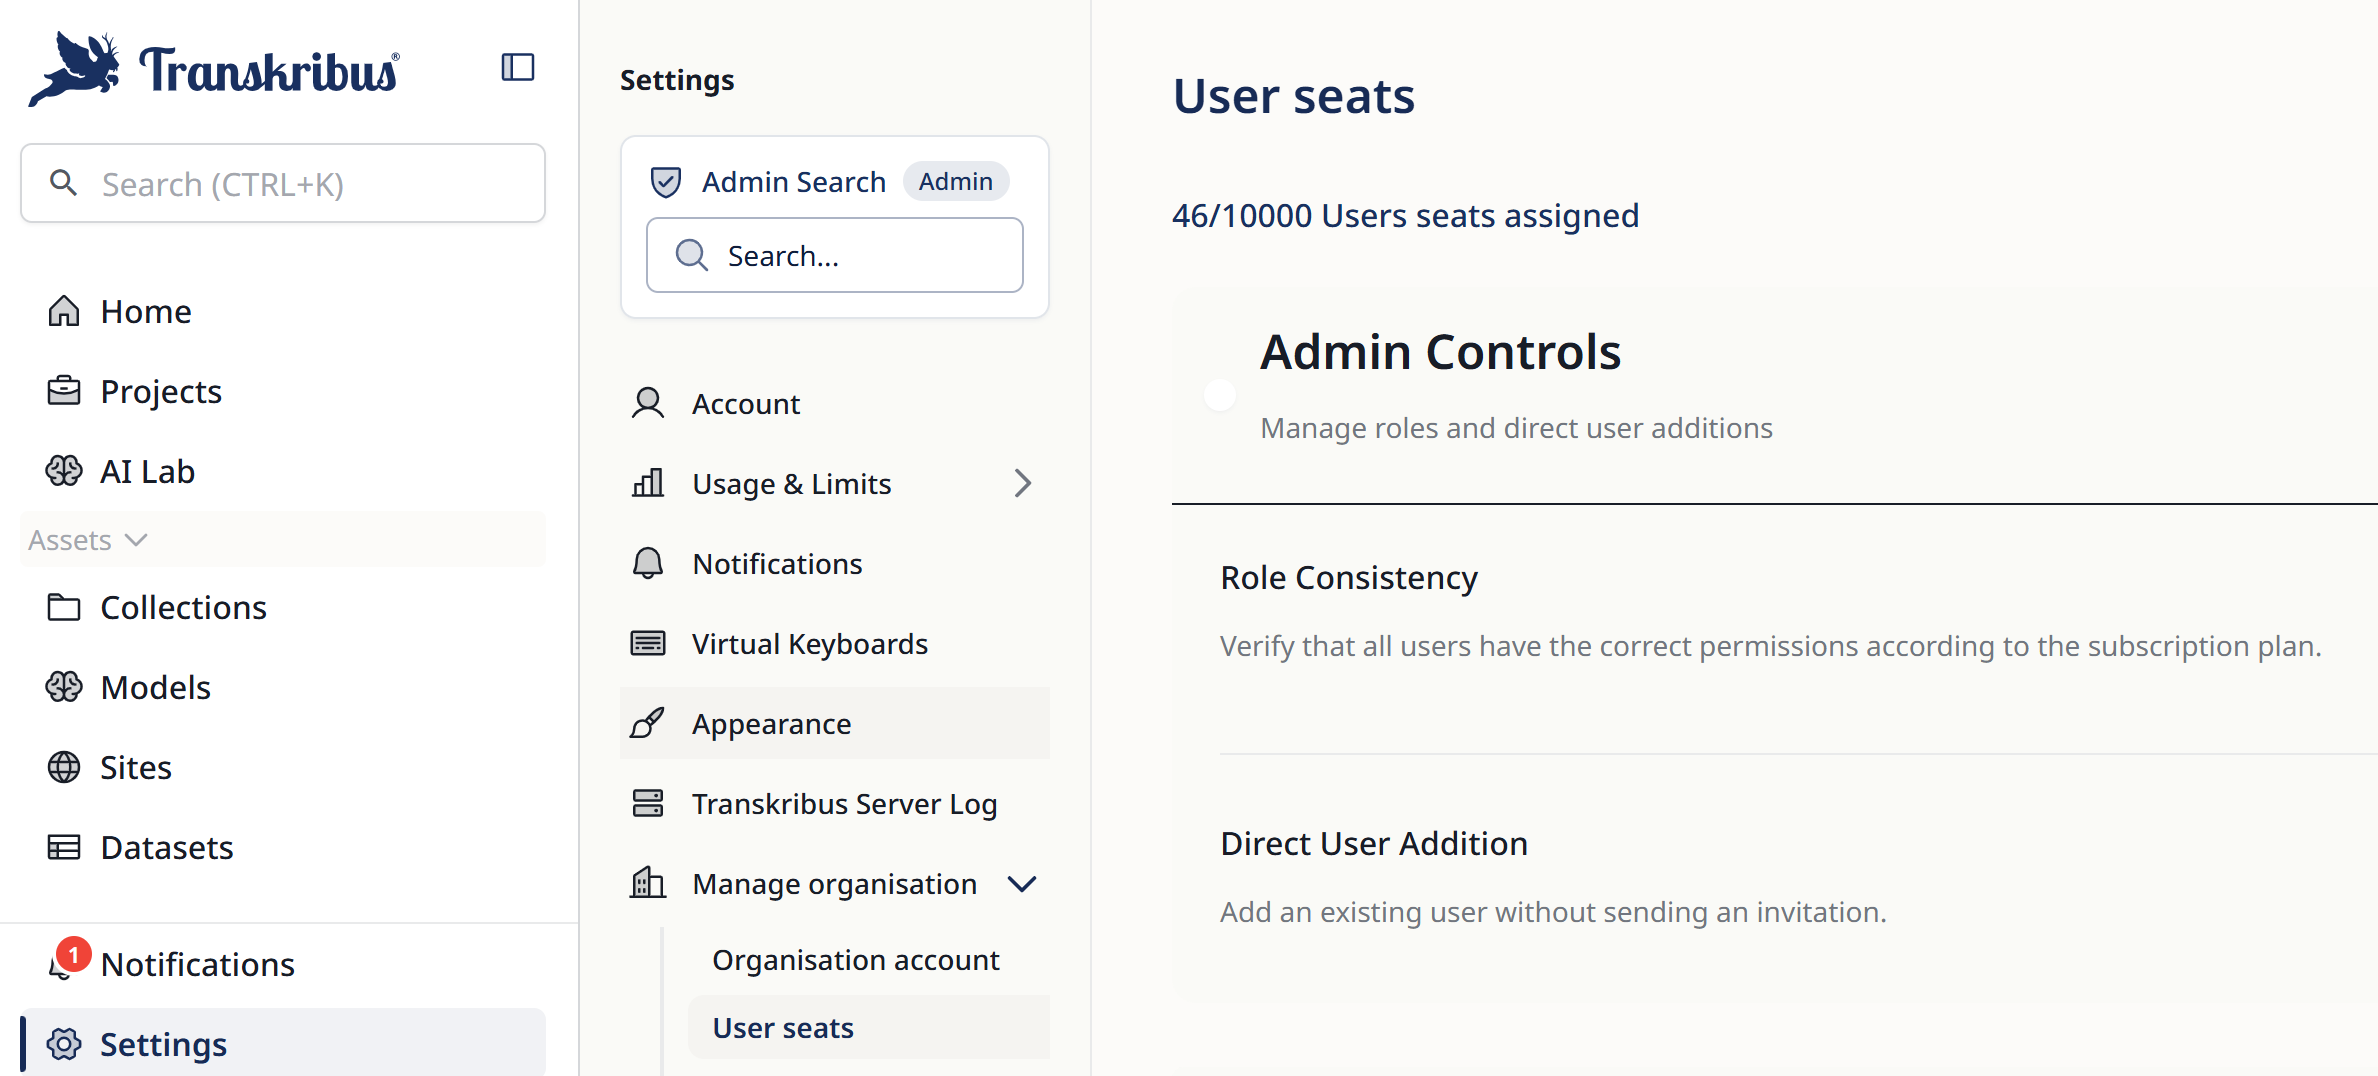Image resolution: width=2378 pixels, height=1076 pixels.
Task: Collapse the Manage organisation chevron
Action: coord(1022,884)
